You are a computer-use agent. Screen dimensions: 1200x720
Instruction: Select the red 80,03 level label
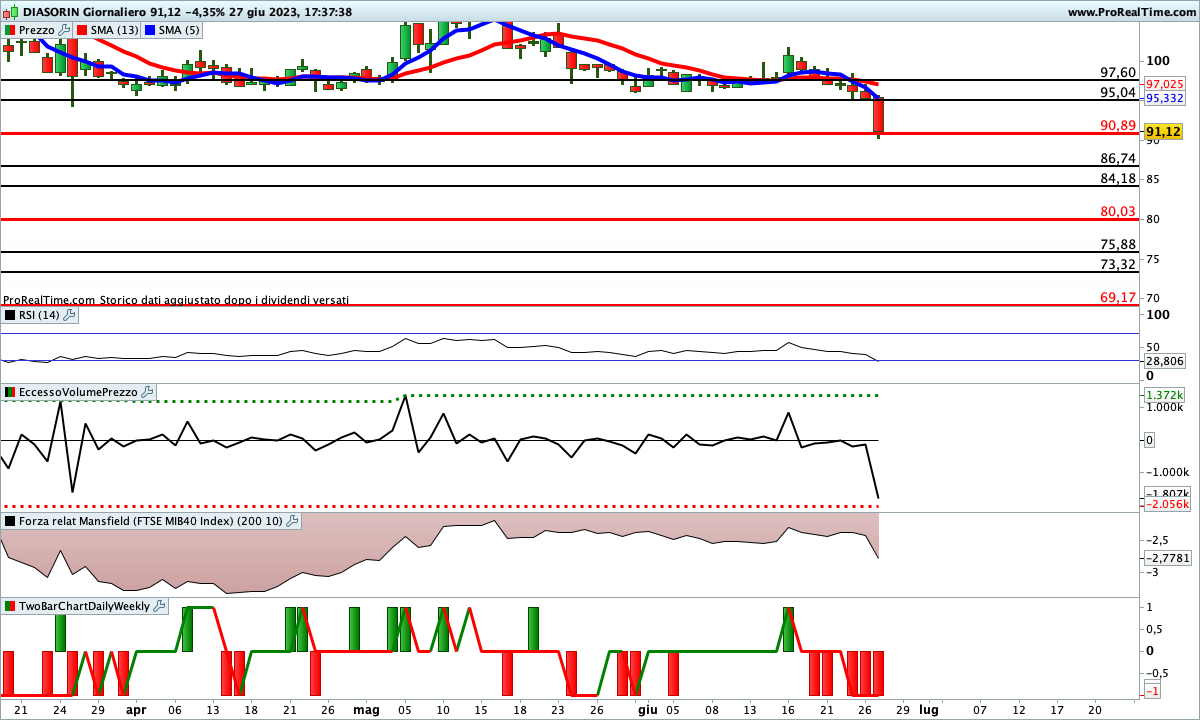(x=1118, y=211)
